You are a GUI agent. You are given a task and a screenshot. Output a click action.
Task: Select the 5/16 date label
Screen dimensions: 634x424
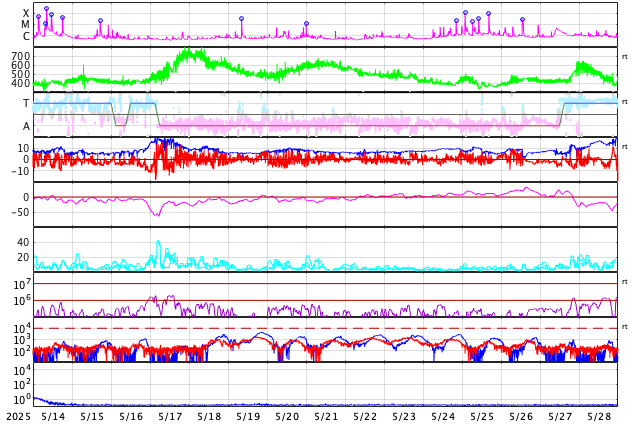point(131,416)
